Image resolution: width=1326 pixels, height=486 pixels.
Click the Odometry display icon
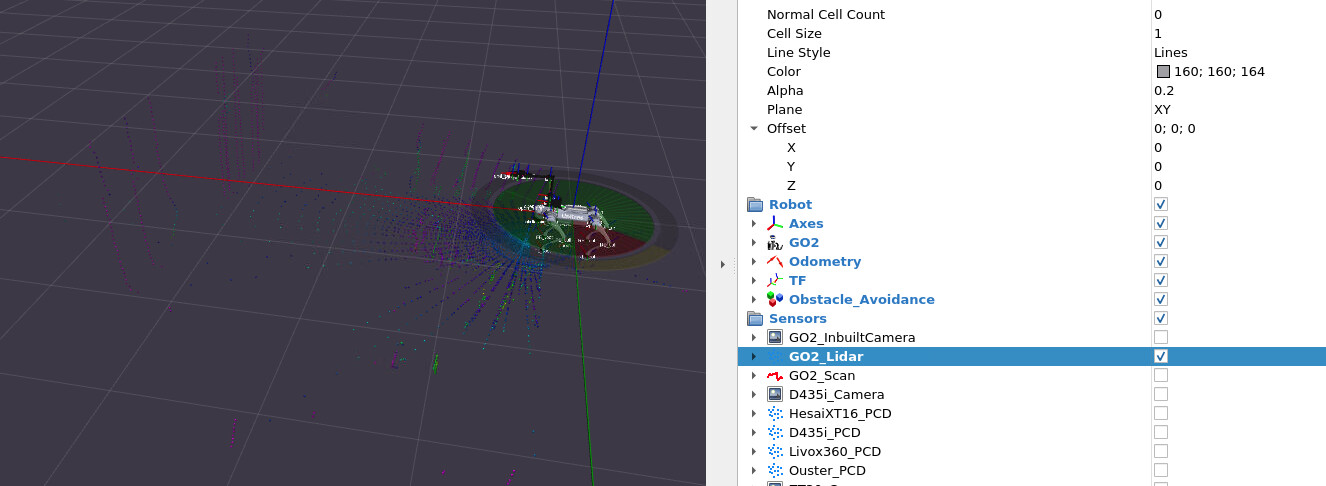point(775,262)
